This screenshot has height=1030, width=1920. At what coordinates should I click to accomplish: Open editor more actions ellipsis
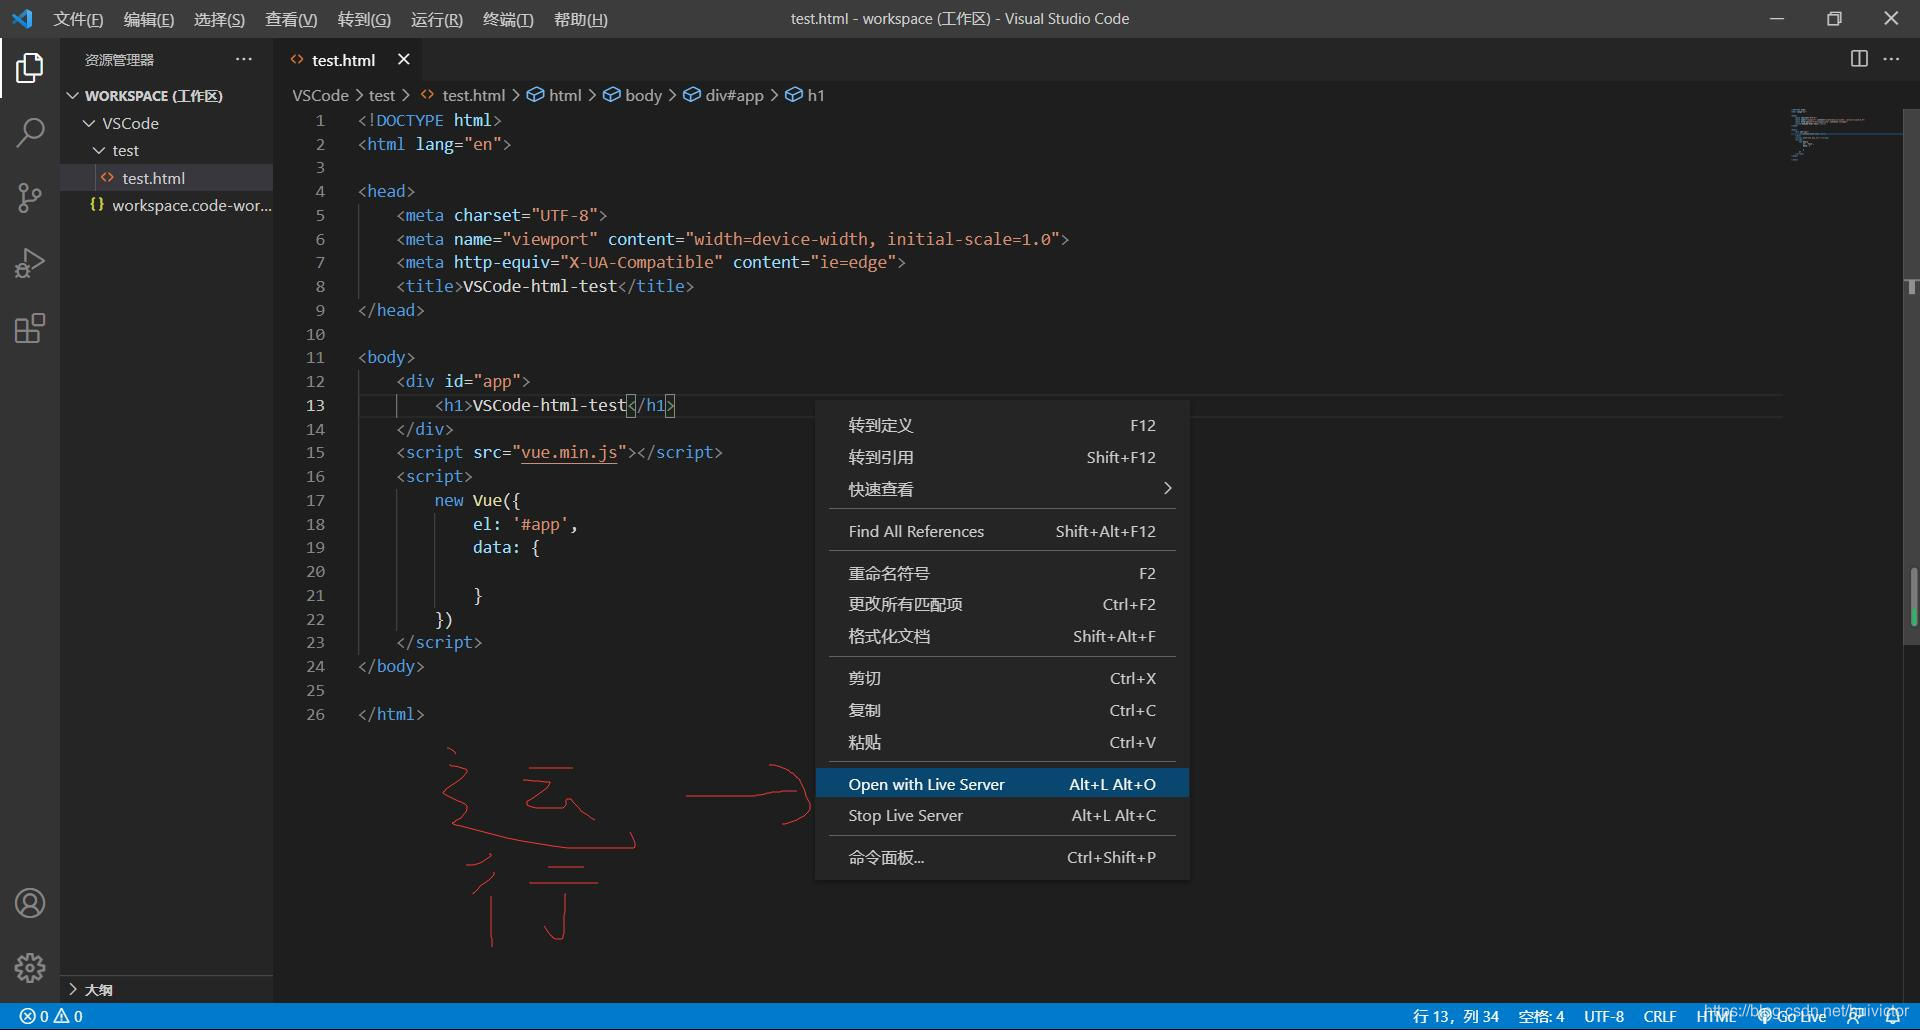[x=1891, y=59]
